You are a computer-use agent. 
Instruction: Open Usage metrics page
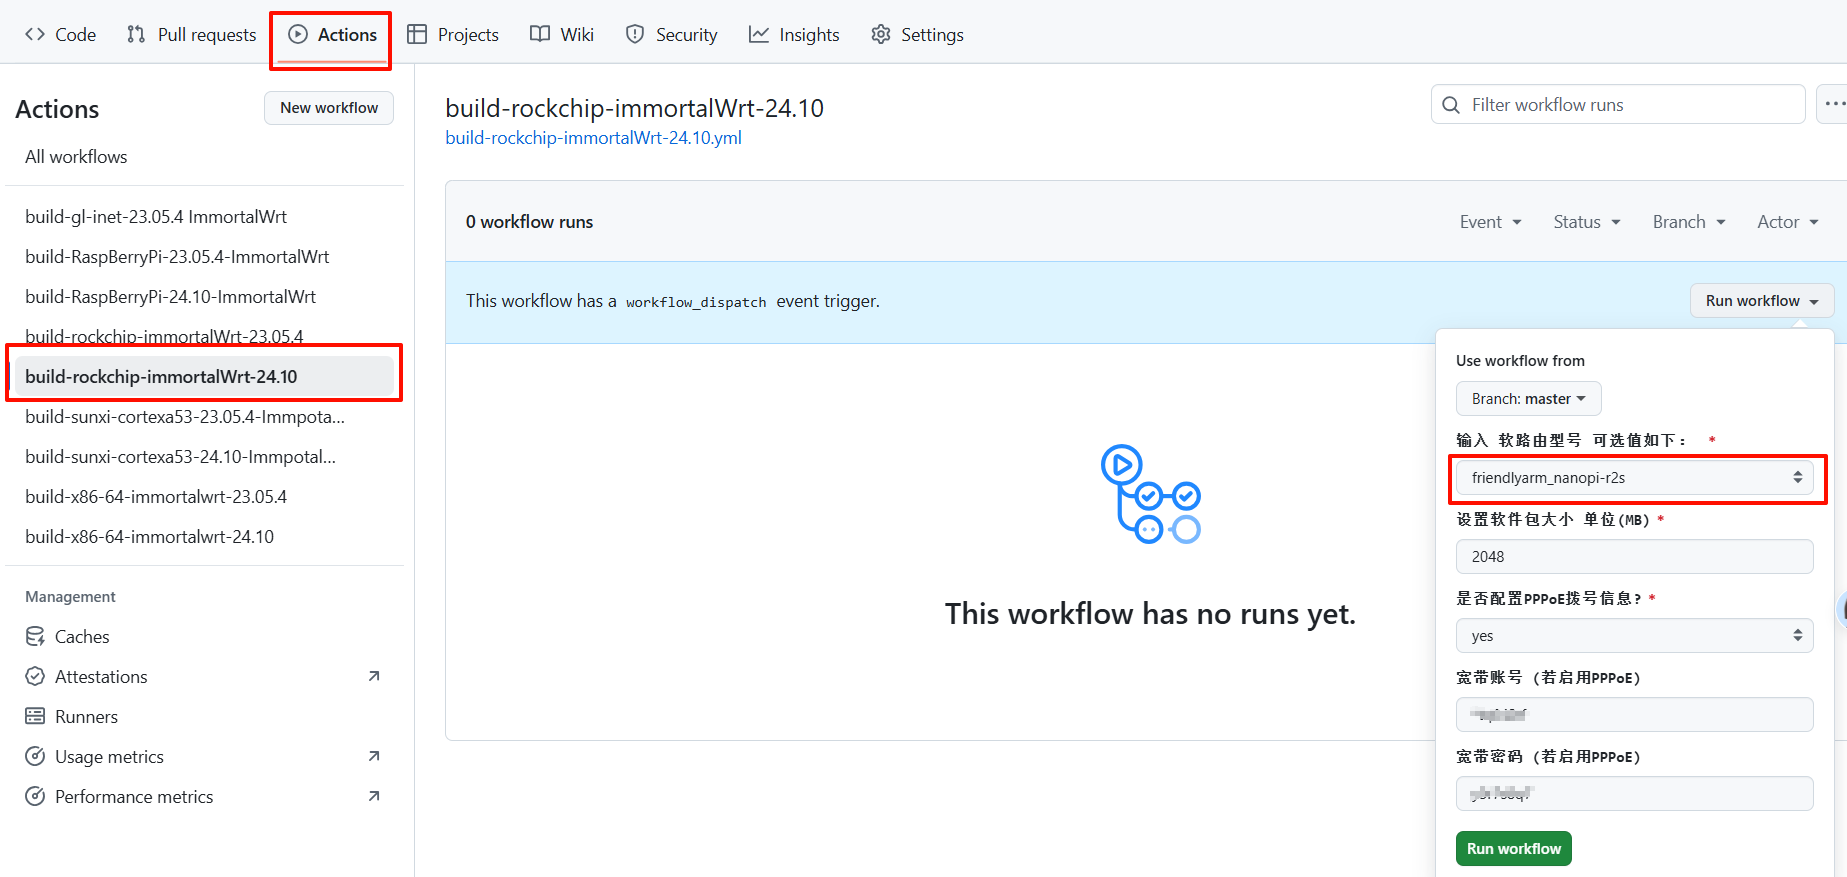click(x=109, y=757)
